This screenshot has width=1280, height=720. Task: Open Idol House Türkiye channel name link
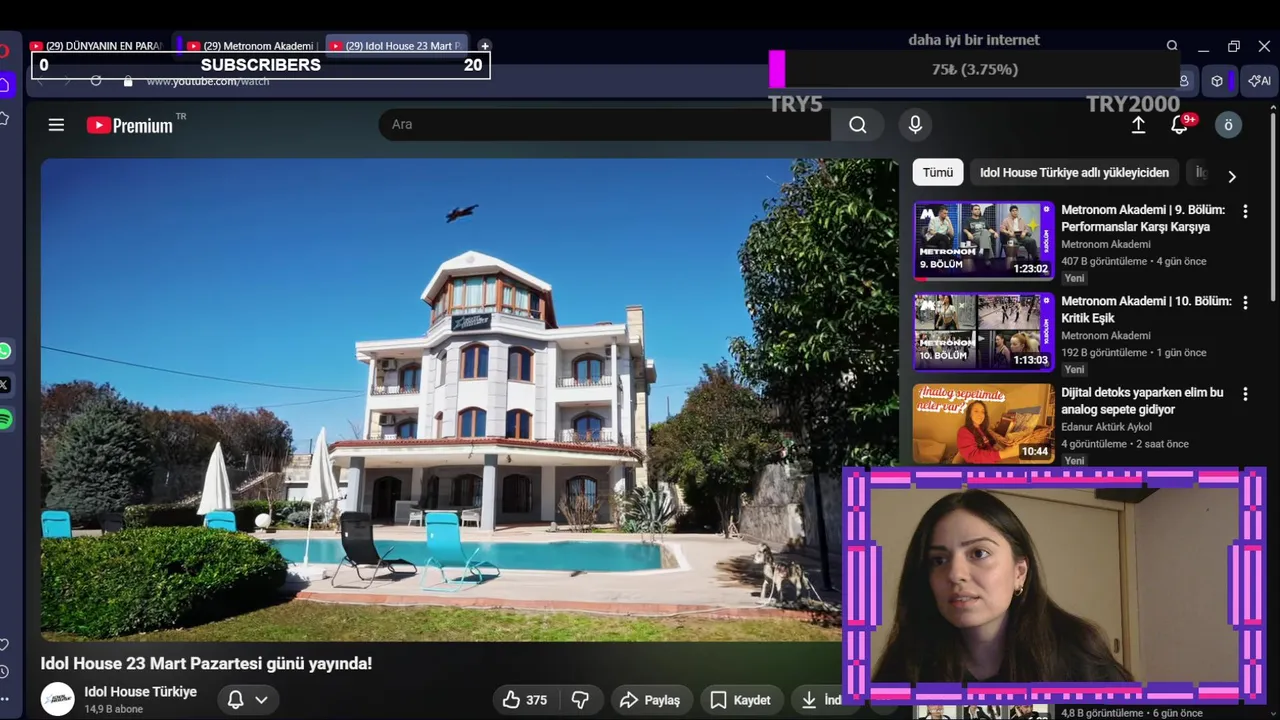tap(140, 692)
